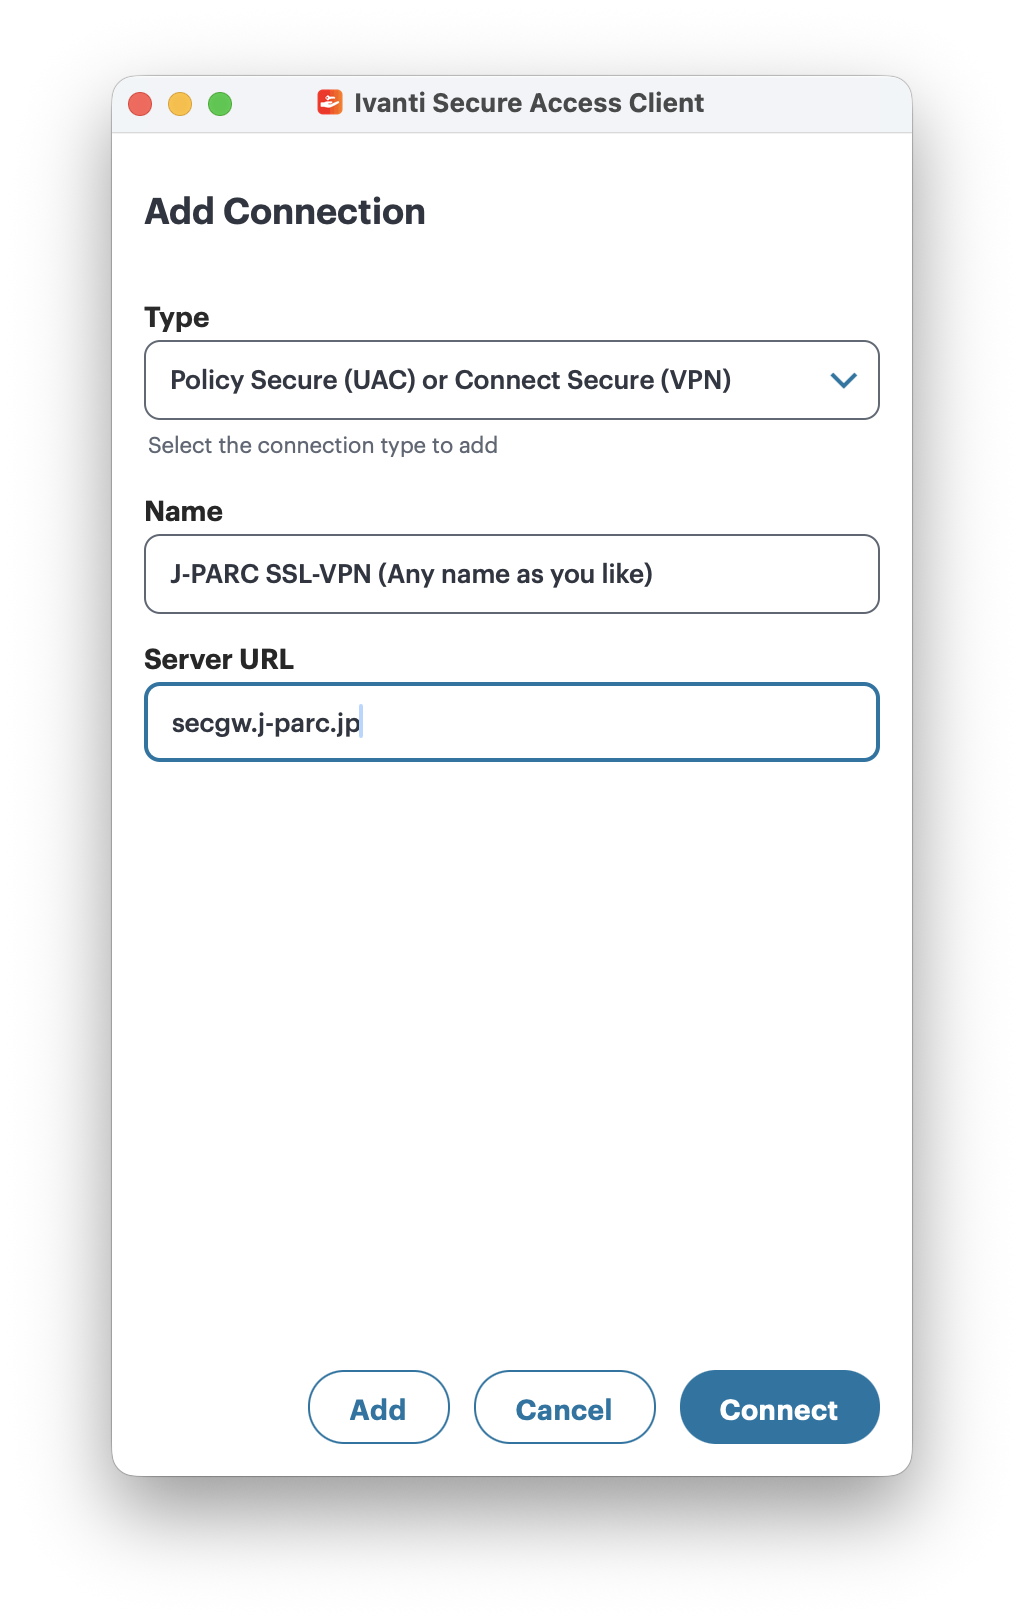1024x1624 pixels.
Task: Click the "Type" field label
Action: coord(177,318)
